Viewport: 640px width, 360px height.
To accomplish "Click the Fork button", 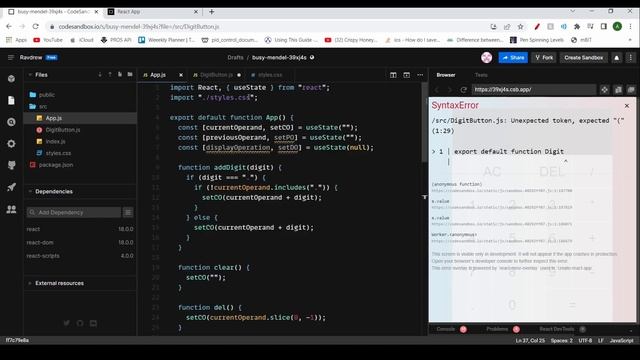I will pyautogui.click(x=544, y=58).
